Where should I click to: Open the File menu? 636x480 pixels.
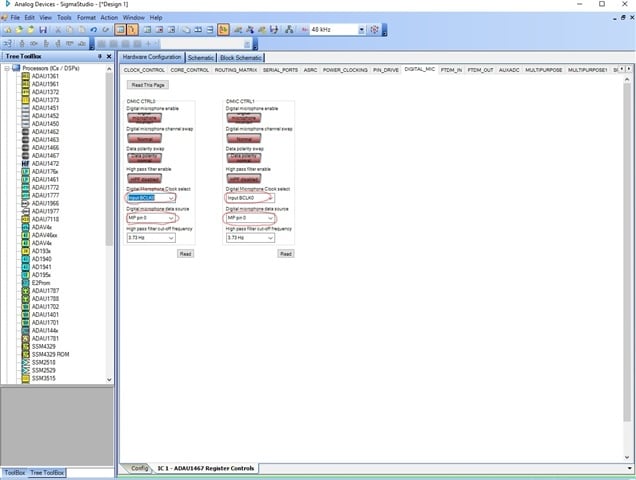tap(15, 17)
